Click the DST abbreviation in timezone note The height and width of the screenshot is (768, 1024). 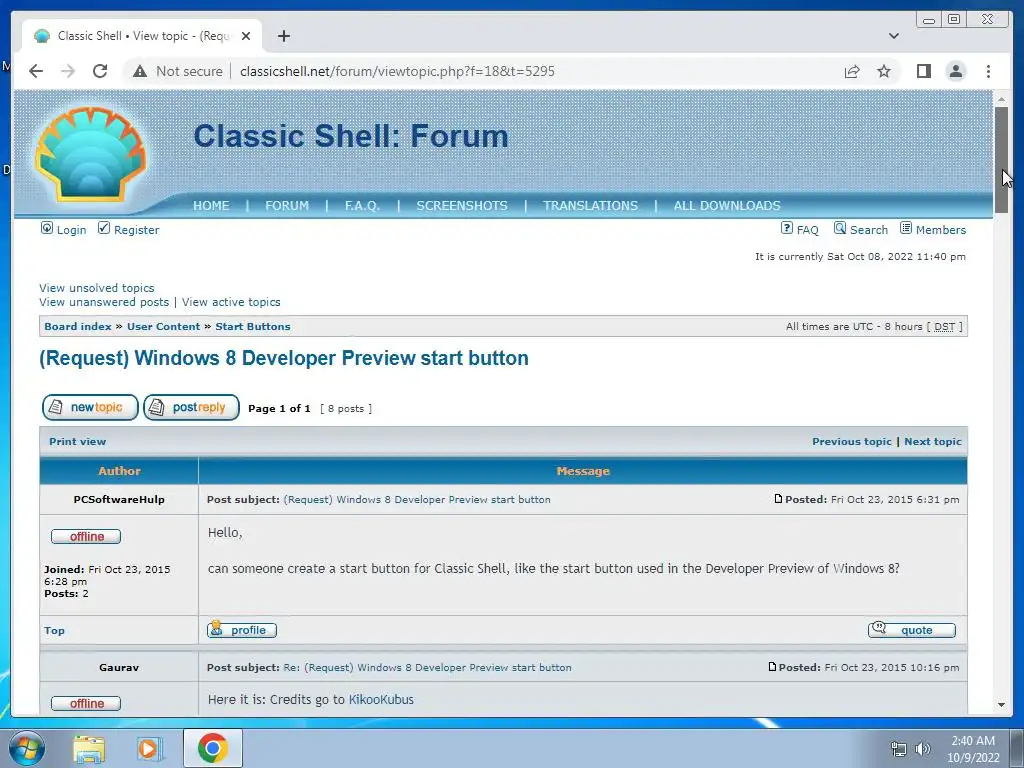pyautogui.click(x=944, y=327)
